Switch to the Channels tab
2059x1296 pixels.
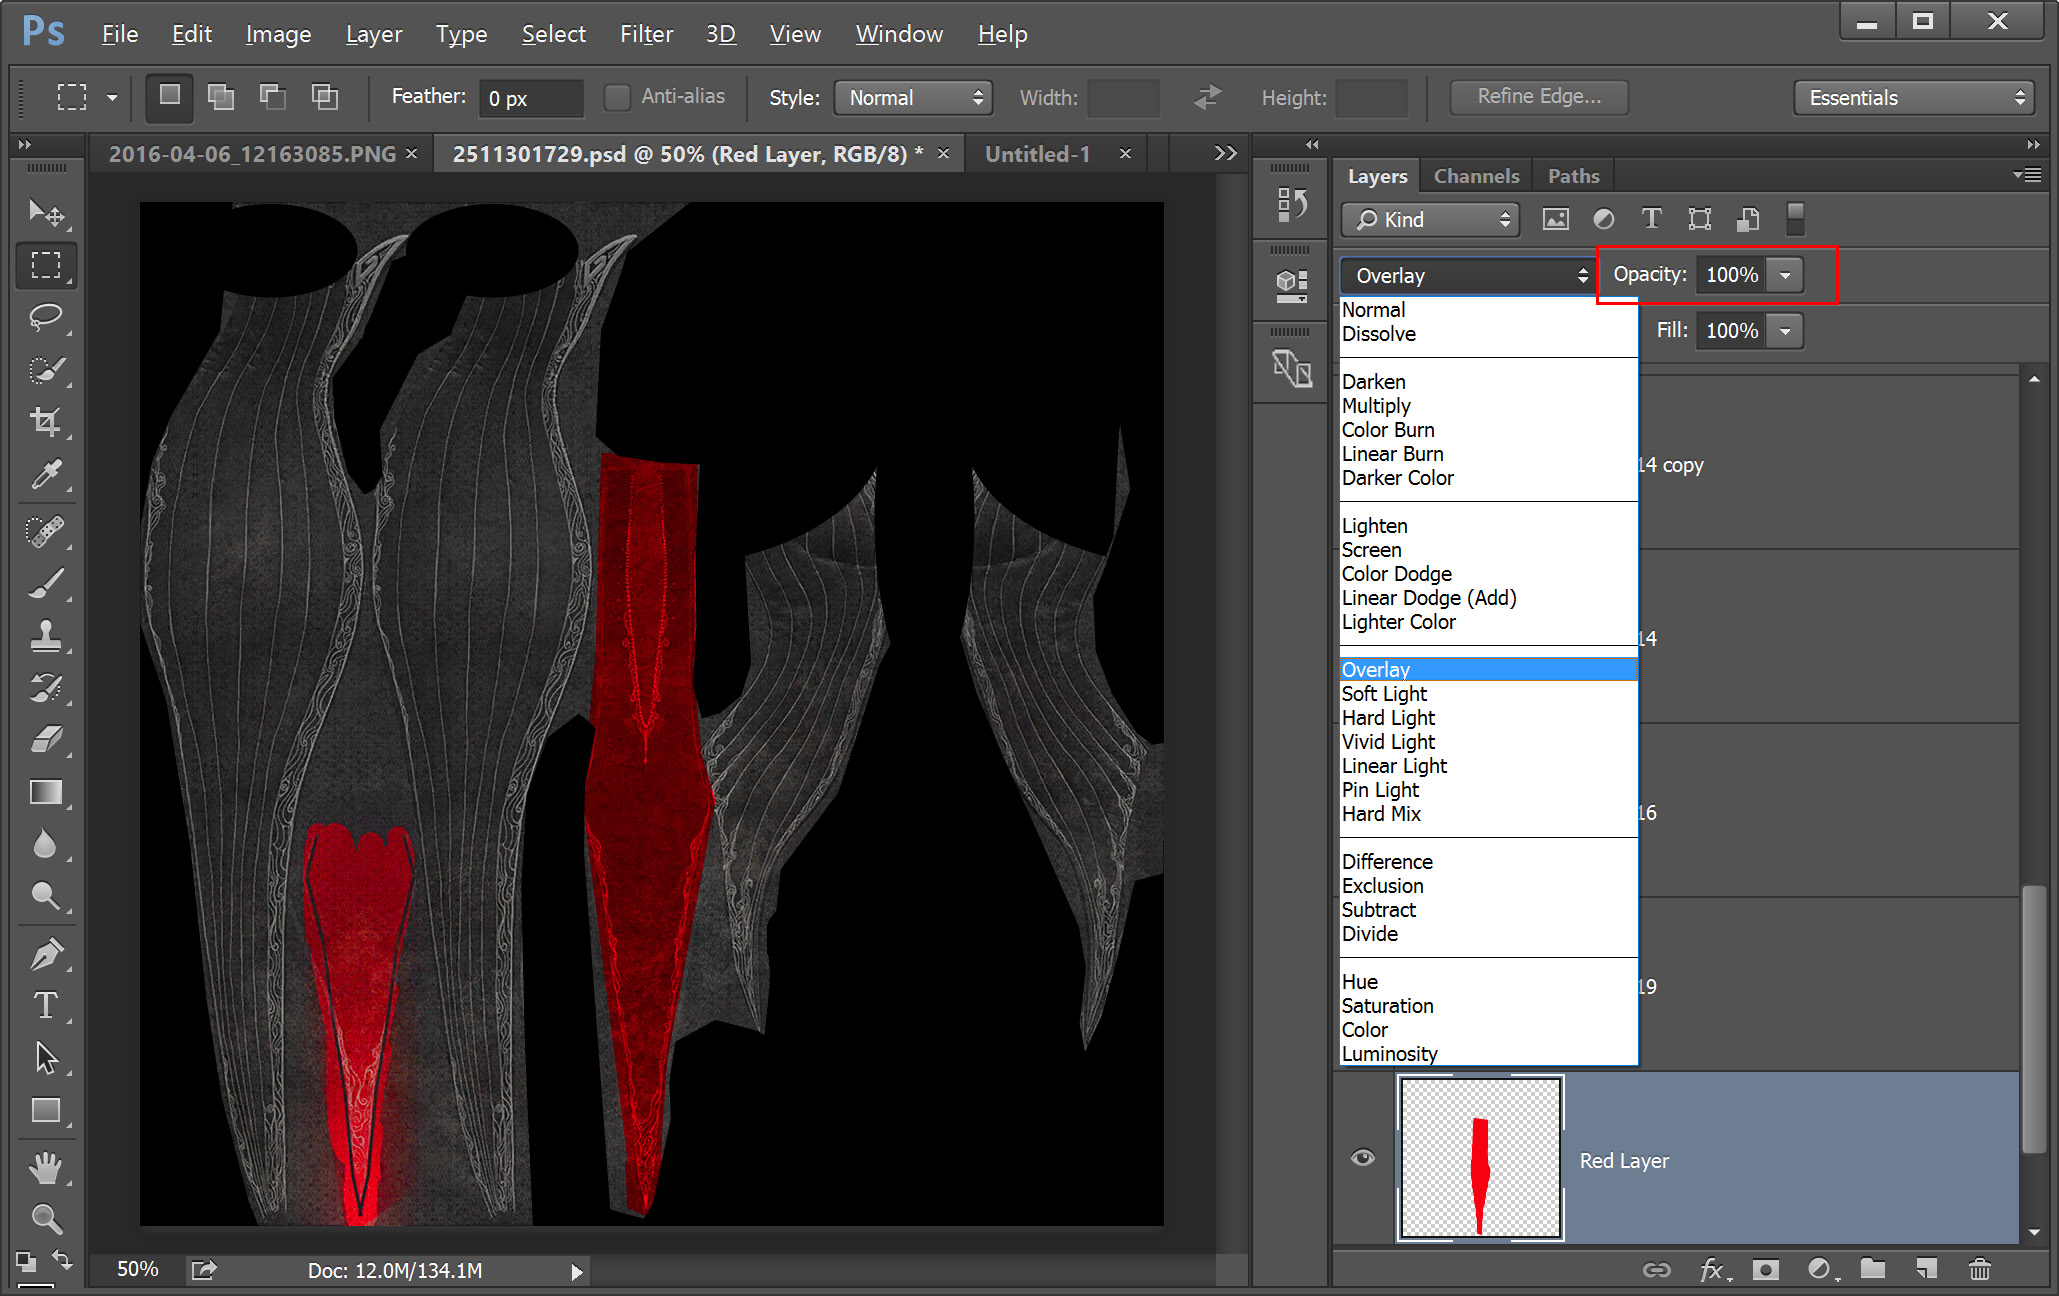(1476, 176)
